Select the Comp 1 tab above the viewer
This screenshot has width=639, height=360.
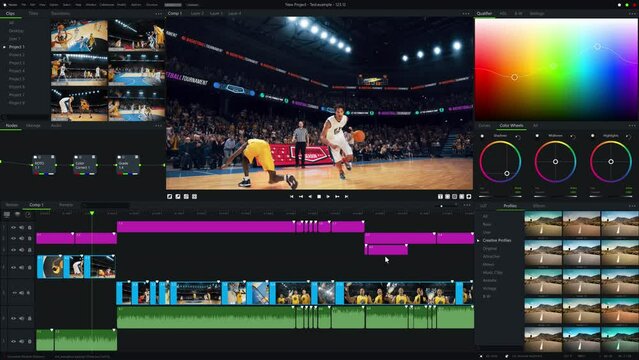[175, 13]
